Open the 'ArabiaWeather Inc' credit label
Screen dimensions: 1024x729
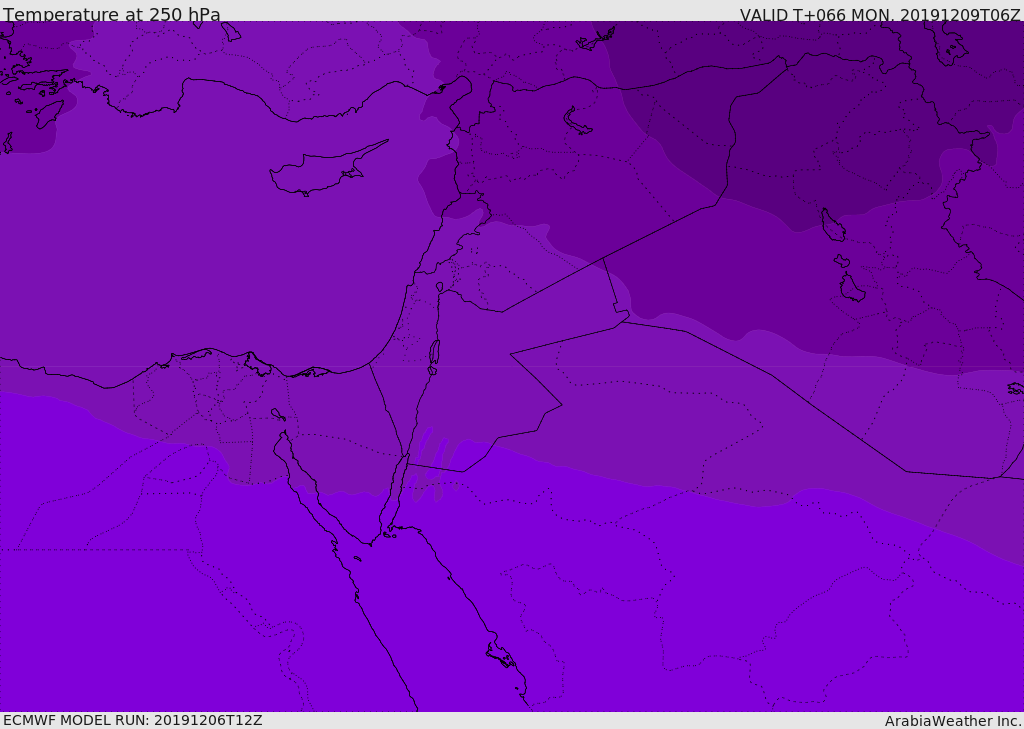tap(952, 721)
